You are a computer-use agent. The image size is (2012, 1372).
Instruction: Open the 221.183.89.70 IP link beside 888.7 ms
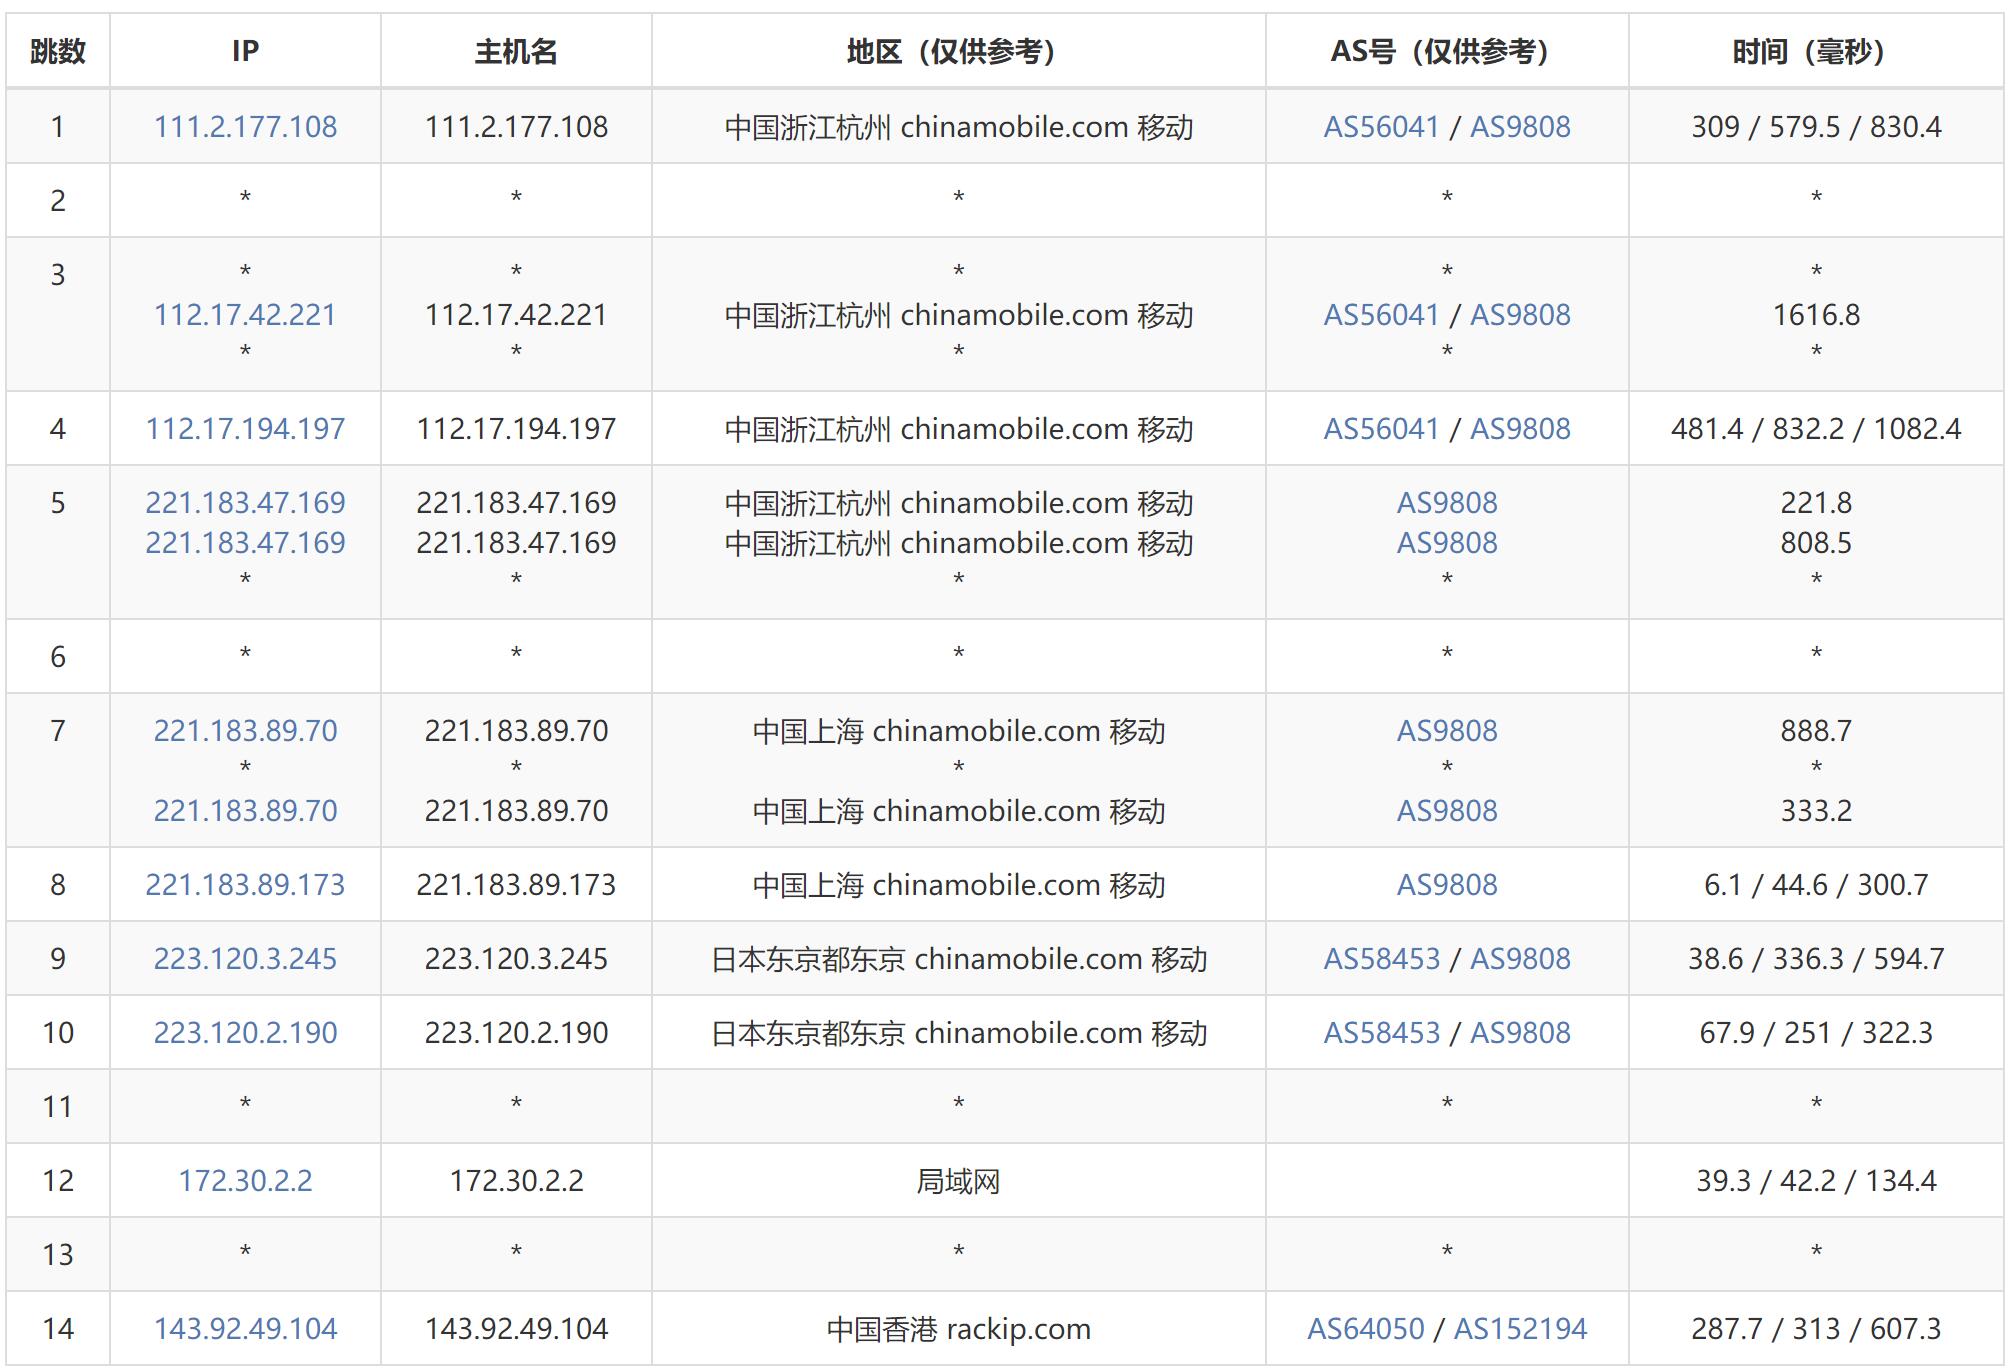[245, 731]
